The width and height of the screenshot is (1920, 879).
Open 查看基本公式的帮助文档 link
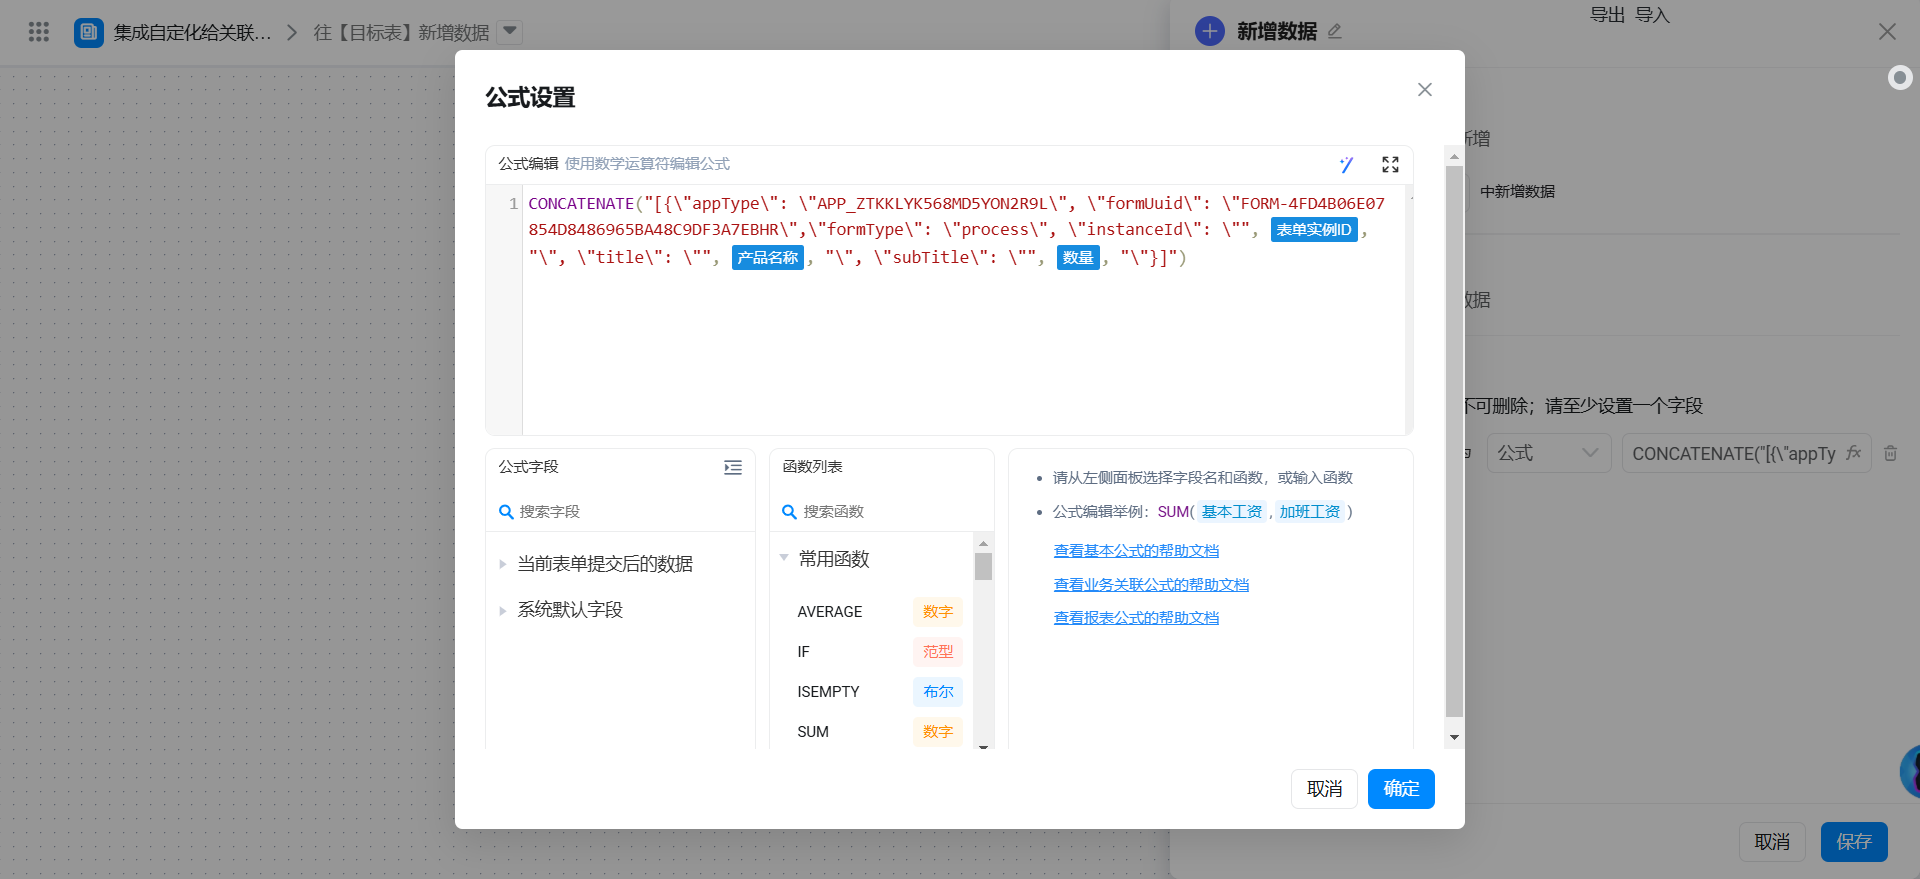pos(1136,551)
